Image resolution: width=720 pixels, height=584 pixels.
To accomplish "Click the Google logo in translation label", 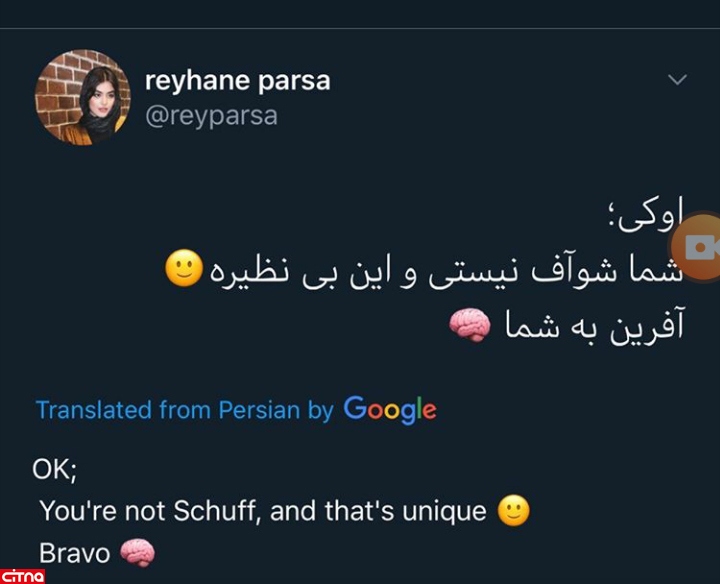I will coord(390,409).
